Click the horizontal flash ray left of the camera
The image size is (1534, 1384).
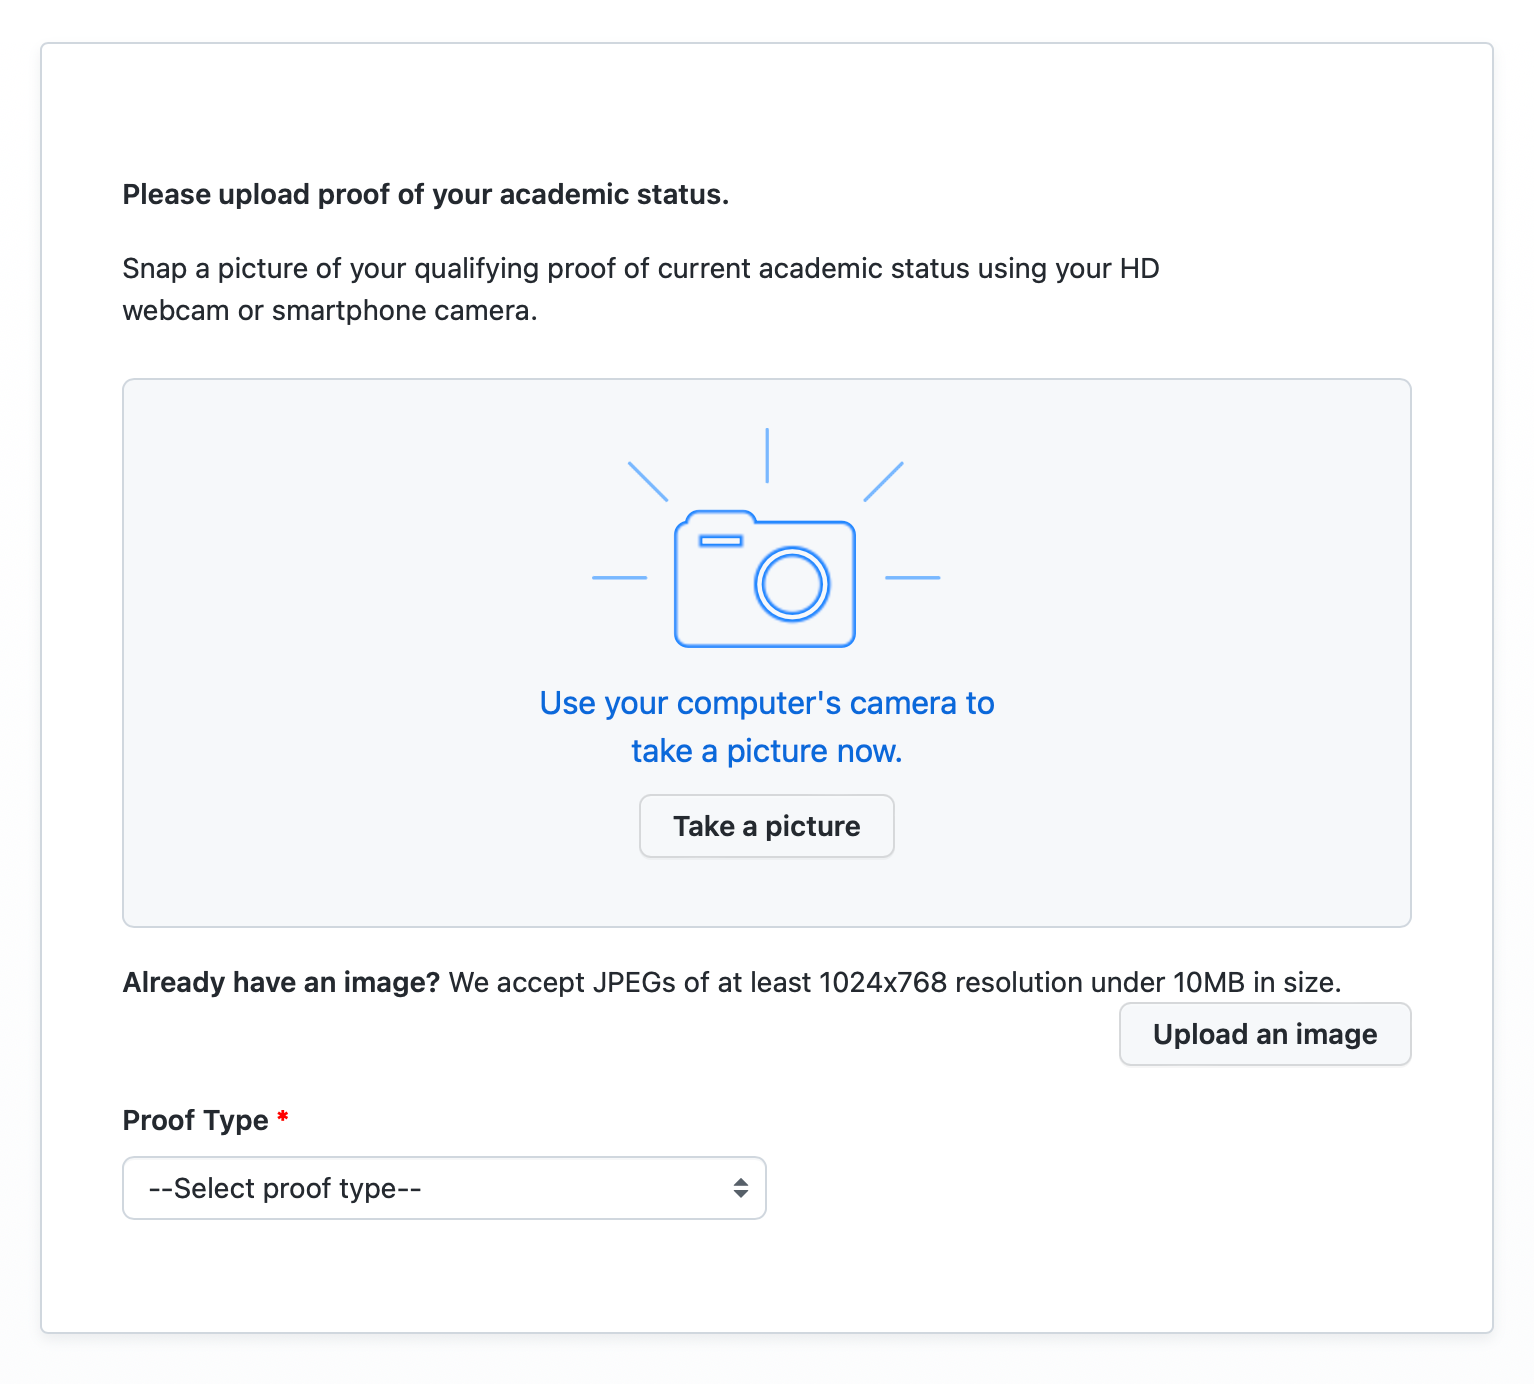click(x=620, y=578)
